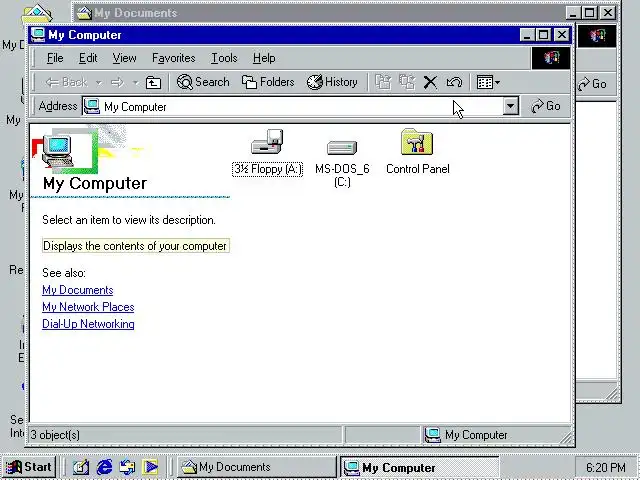
Task: Expand the Address bar dropdown arrow
Action: click(510, 107)
